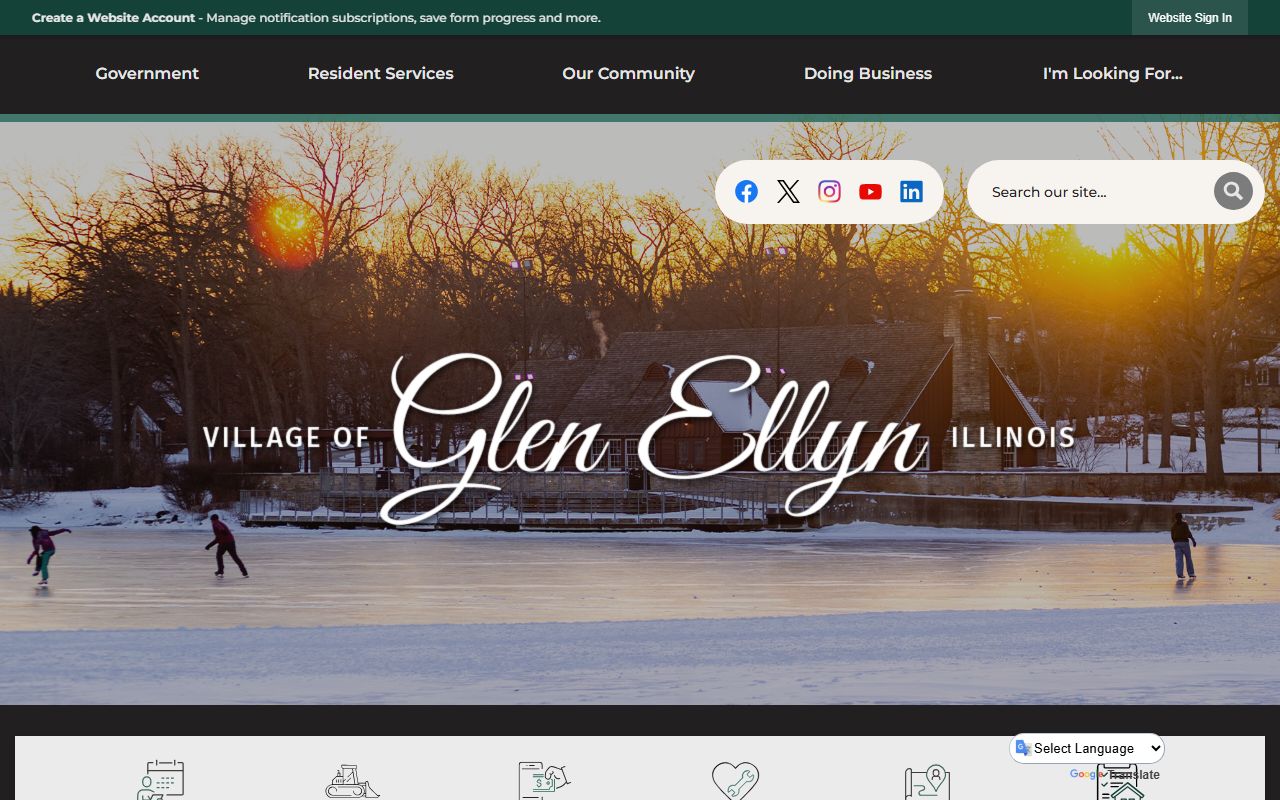Open the Resident Services menu
The height and width of the screenshot is (800, 1280).
coord(381,74)
